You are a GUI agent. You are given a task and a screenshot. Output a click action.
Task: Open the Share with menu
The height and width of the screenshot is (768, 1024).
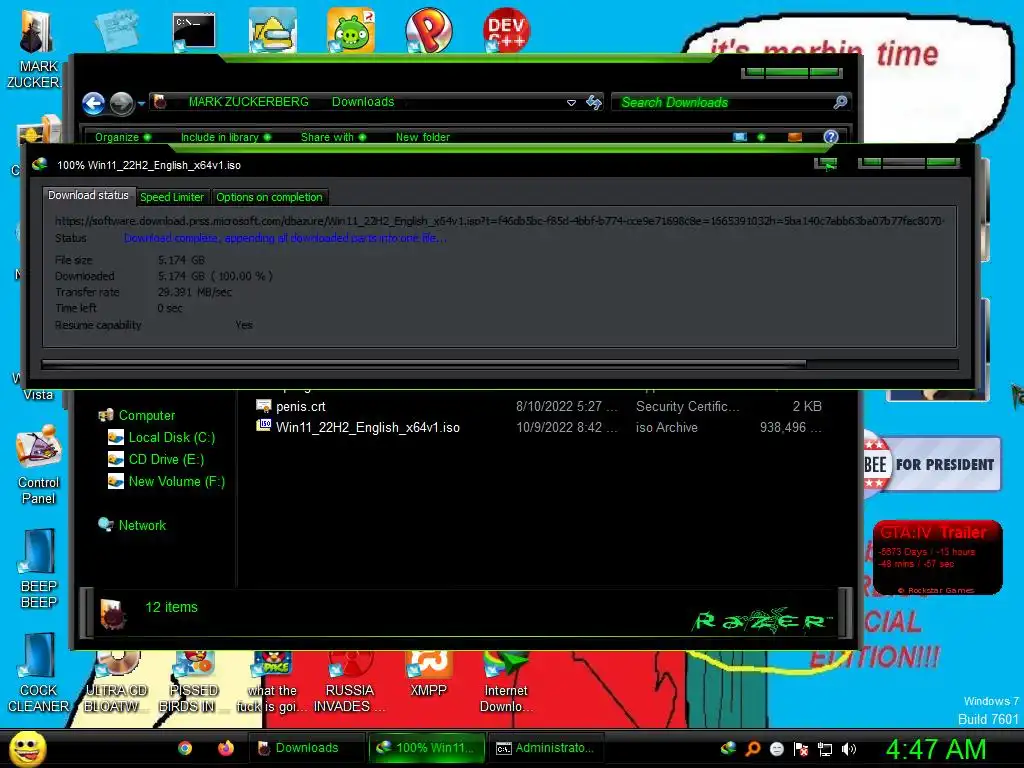[x=333, y=137]
